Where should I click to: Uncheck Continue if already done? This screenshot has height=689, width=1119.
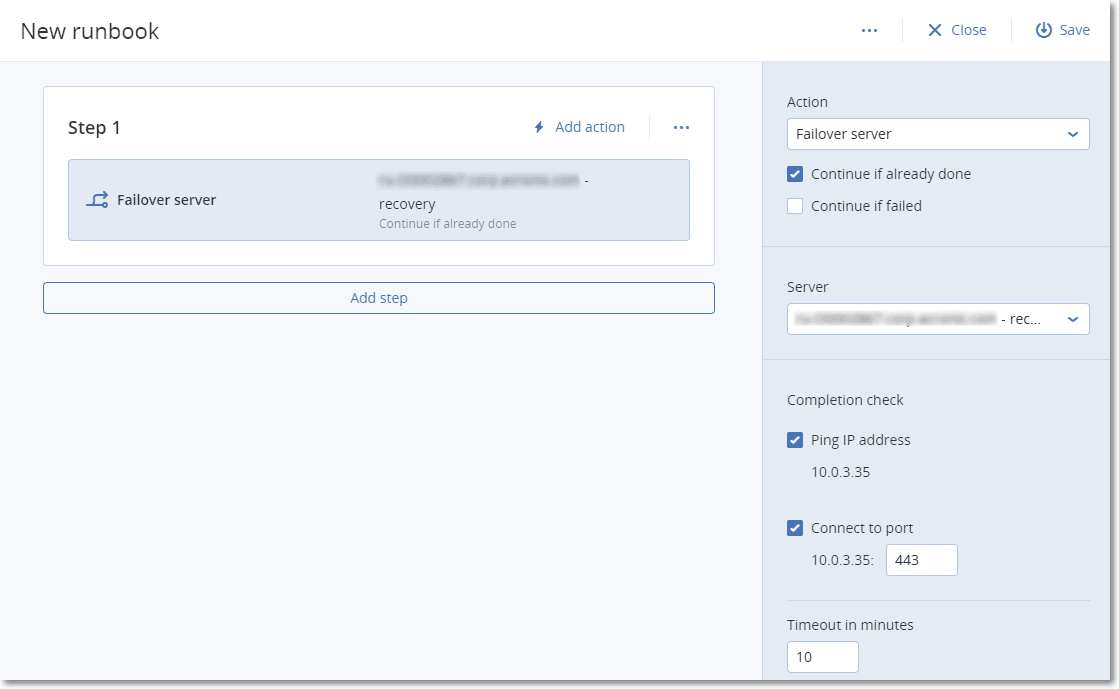pos(796,173)
